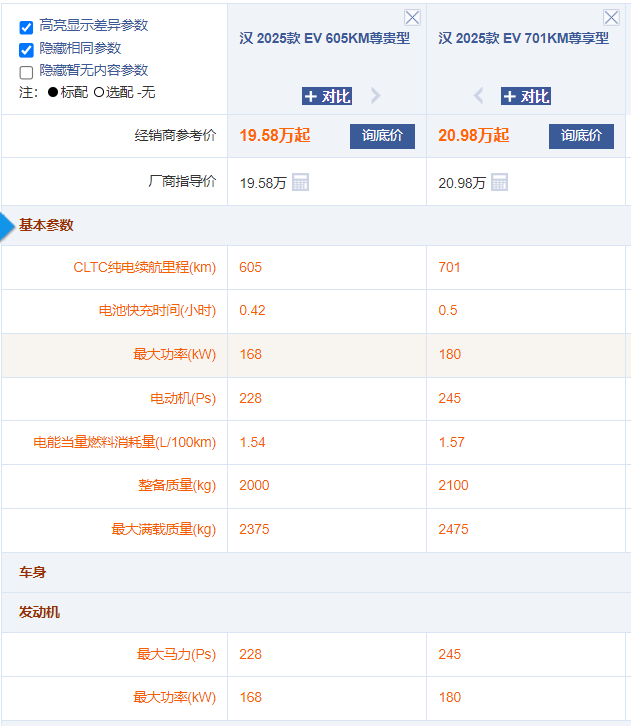This screenshot has height=726, width=631.
Task: Uncheck 隐藏相同参数 option
Action: (x=27, y=49)
